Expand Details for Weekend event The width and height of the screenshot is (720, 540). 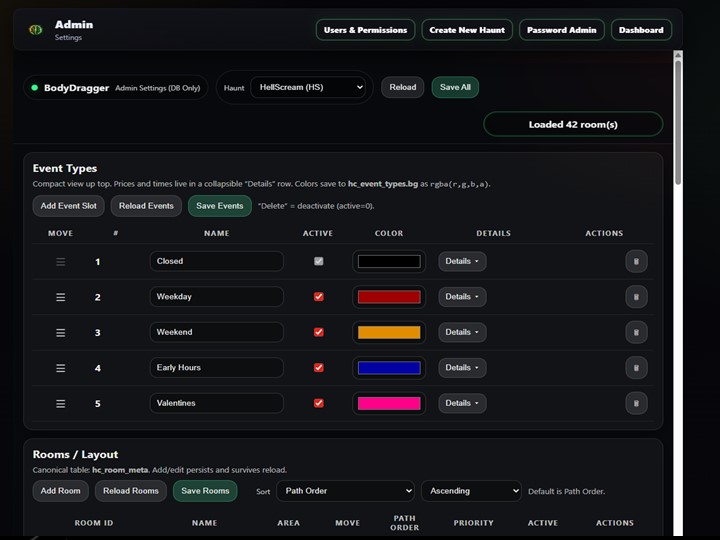[462, 332]
